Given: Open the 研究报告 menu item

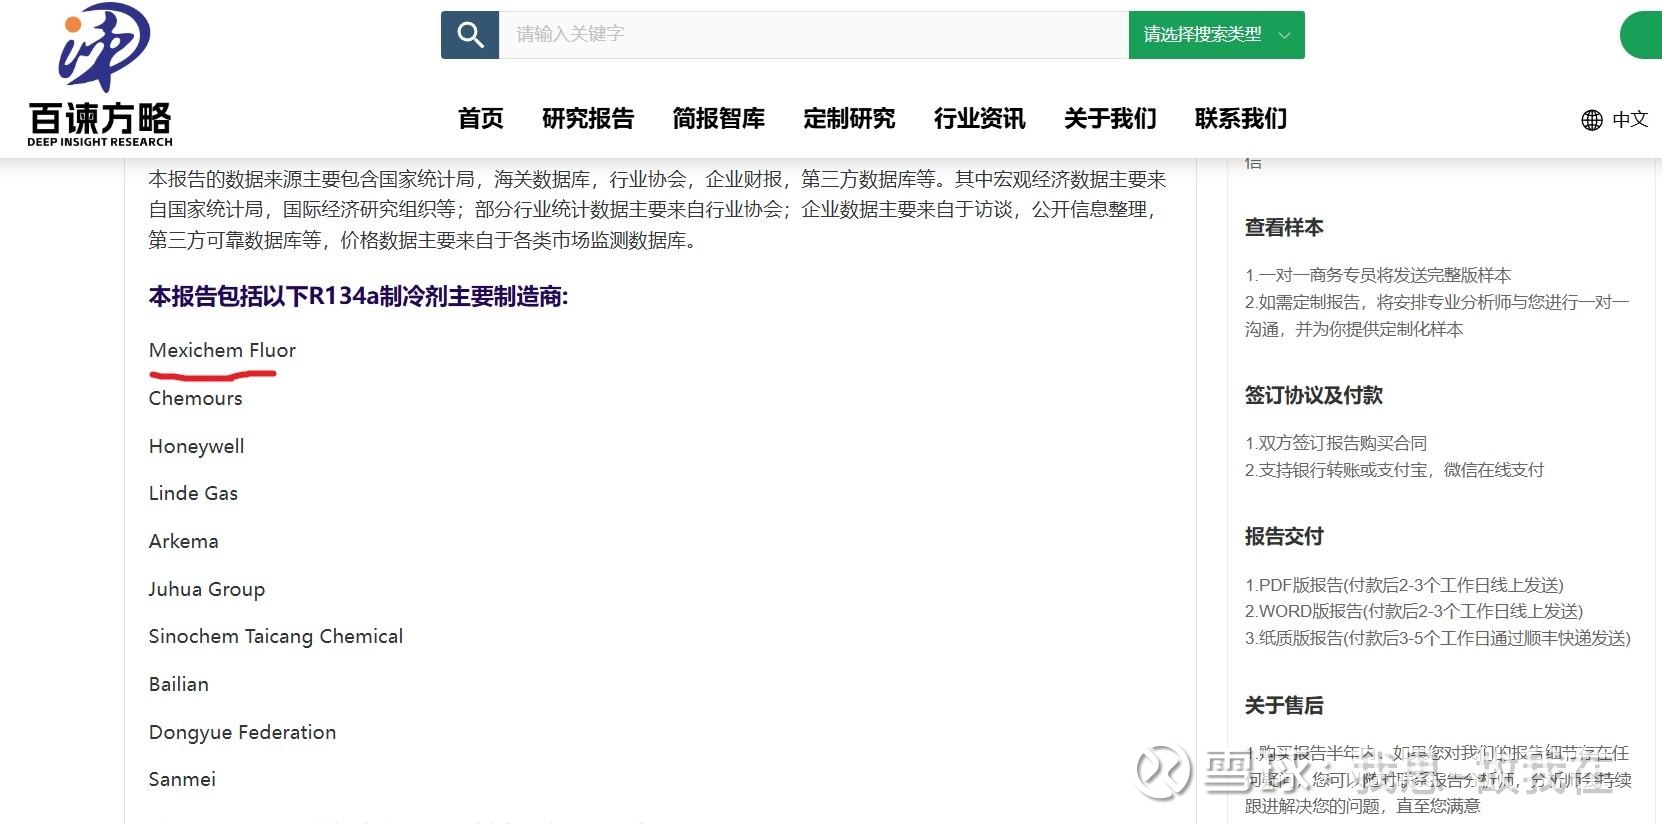Looking at the screenshot, I should tap(588, 119).
